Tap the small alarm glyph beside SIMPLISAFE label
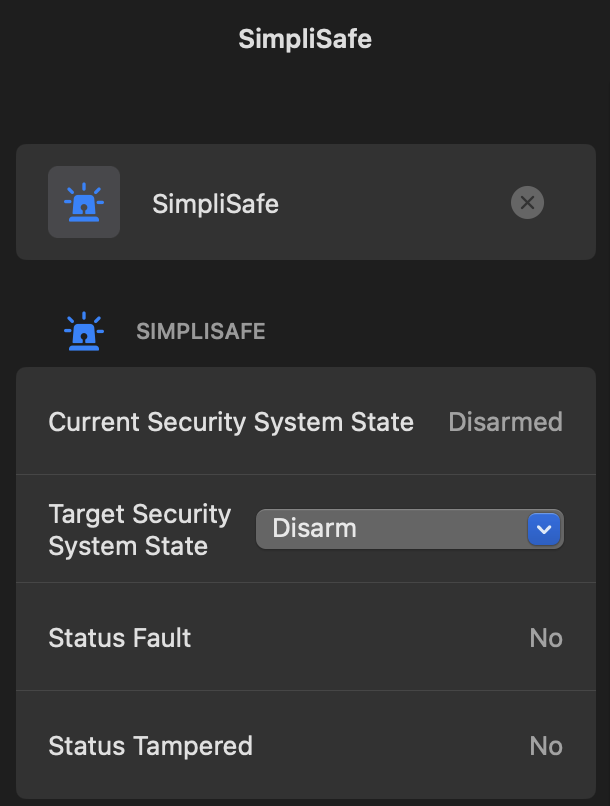 84,330
